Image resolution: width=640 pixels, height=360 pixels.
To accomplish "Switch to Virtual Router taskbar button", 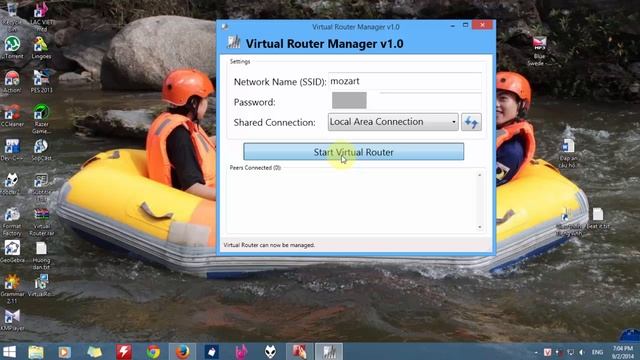I will [x=329, y=352].
